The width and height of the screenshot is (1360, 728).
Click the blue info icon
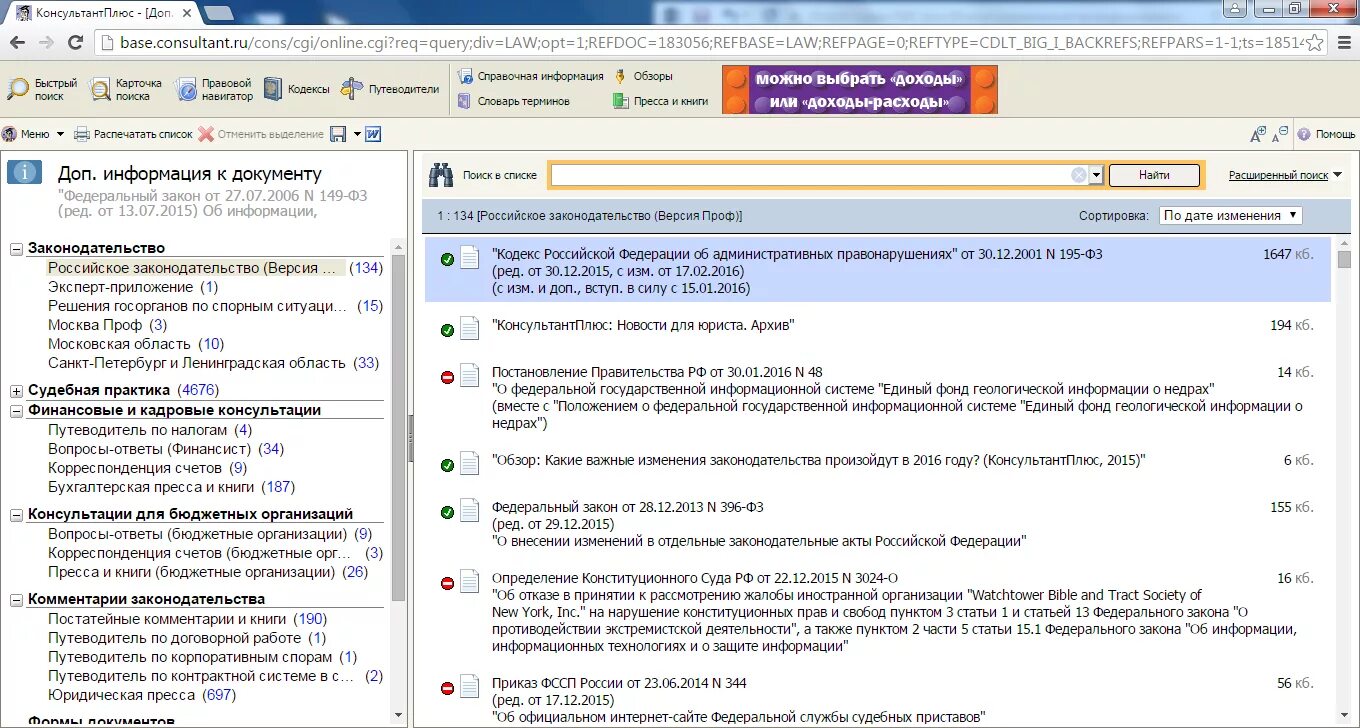[24, 172]
